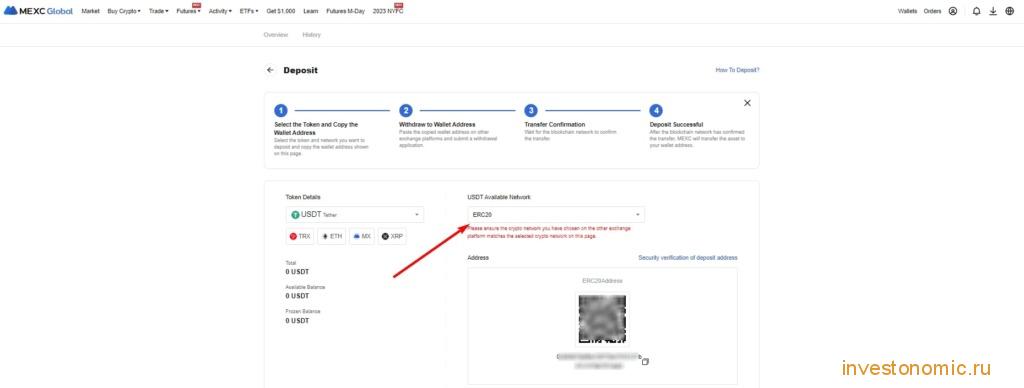Choose the MX token shortcut
1024x388 pixels.
point(362,236)
